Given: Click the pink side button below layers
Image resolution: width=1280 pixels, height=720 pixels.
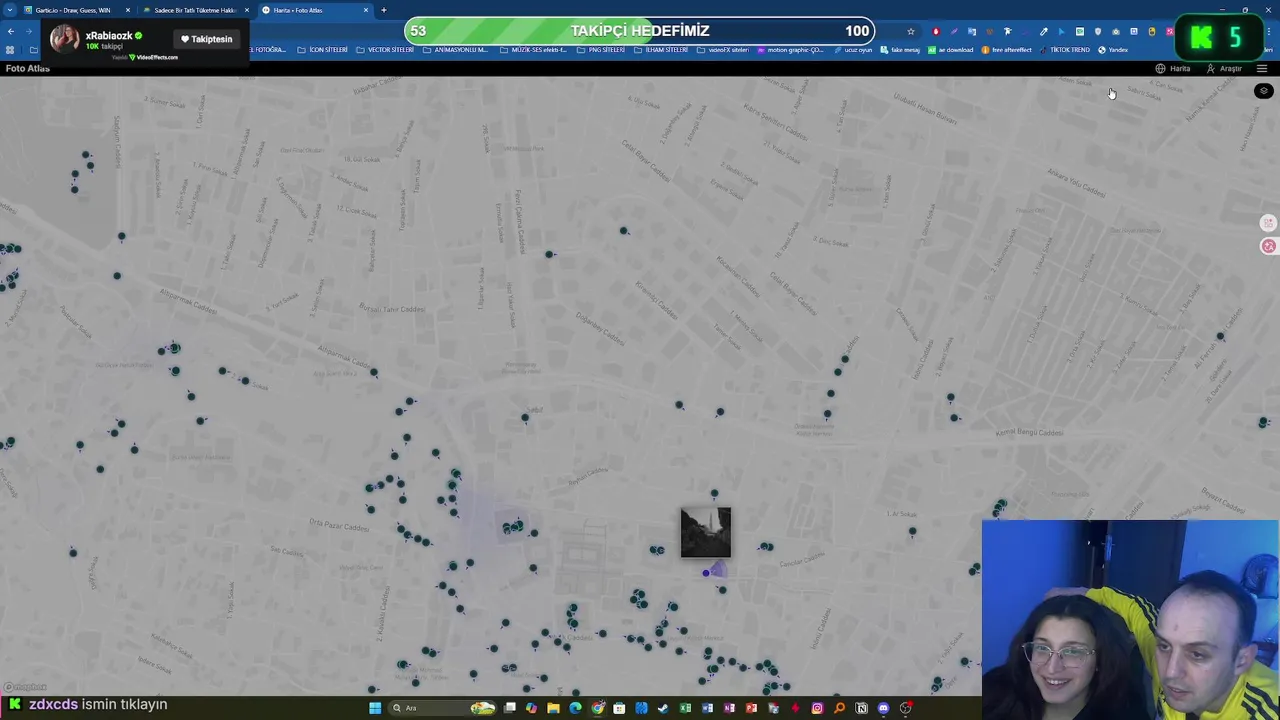Looking at the screenshot, I should pos(1269,246).
